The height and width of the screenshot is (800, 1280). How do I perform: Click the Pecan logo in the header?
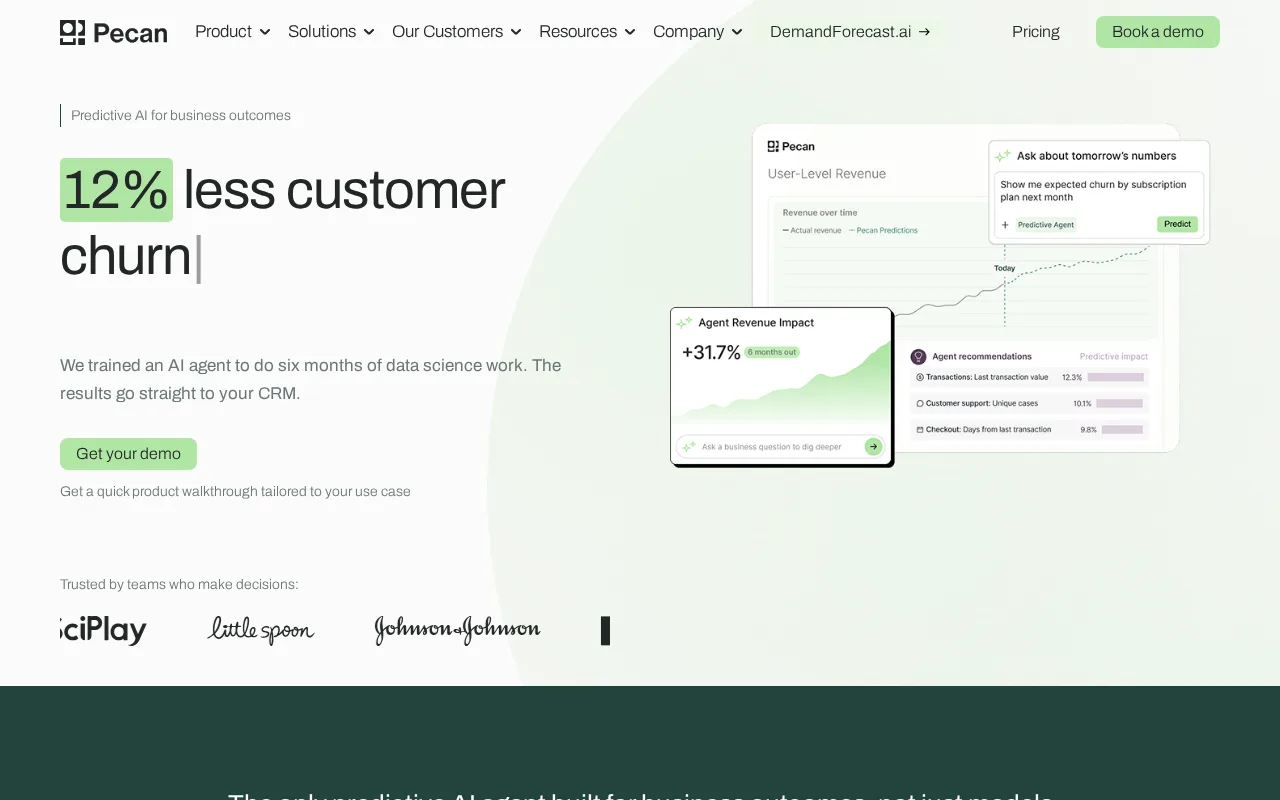(113, 32)
